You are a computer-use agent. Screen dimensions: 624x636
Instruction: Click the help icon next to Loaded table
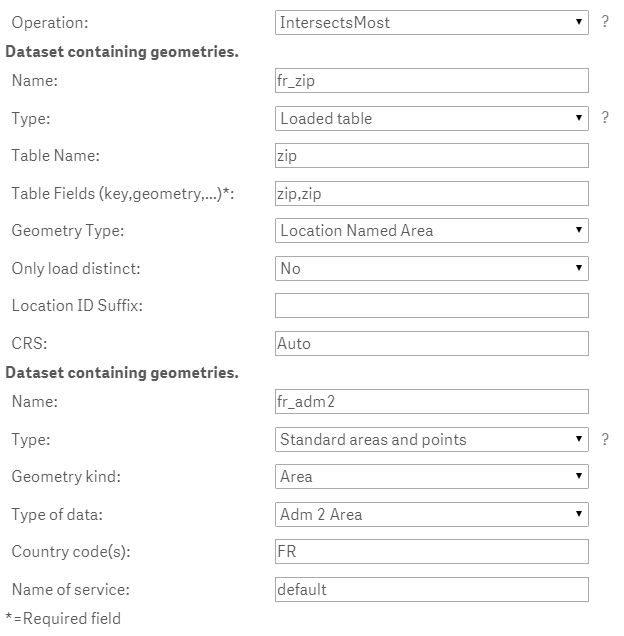click(605, 118)
